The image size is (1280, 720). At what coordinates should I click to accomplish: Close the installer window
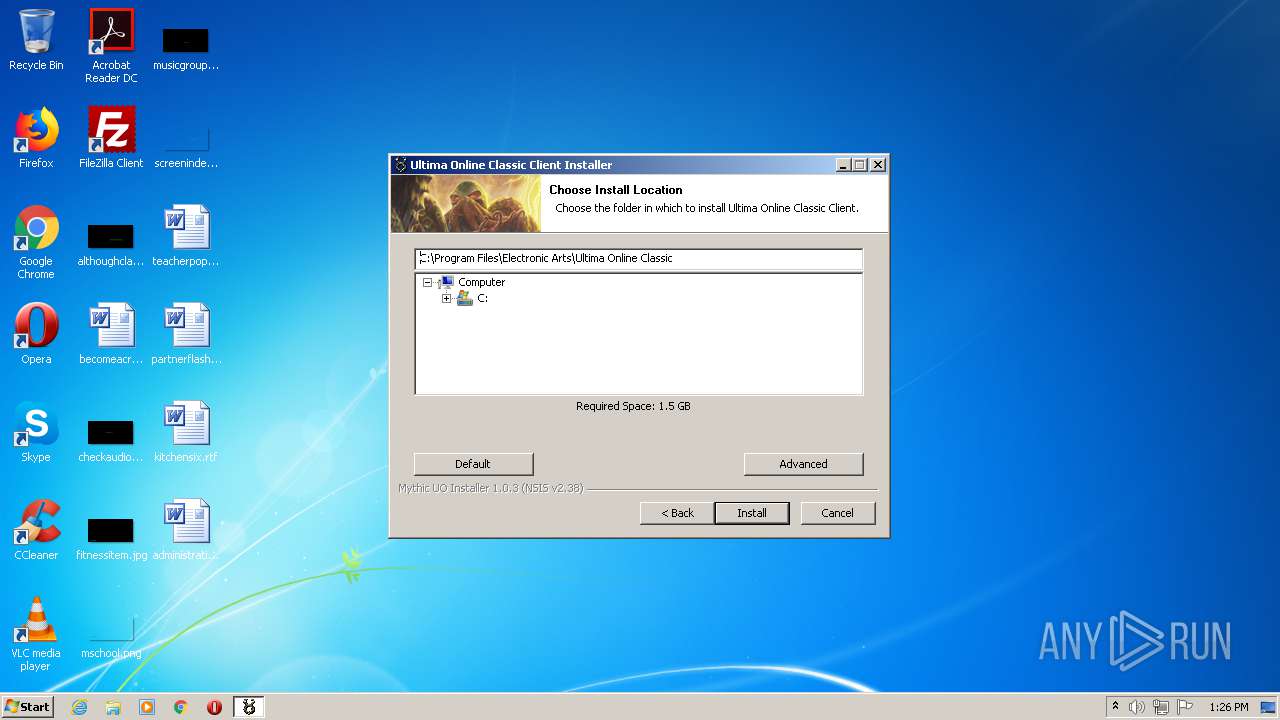coord(878,165)
